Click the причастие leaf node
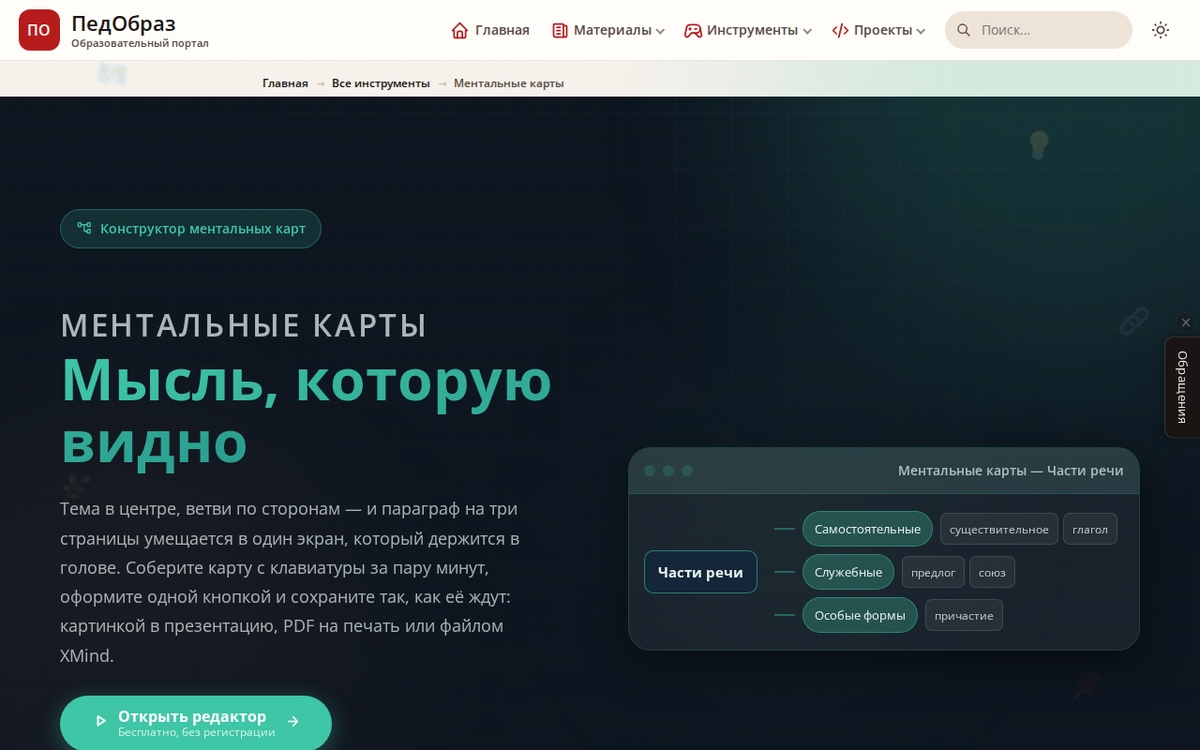The width and height of the screenshot is (1200, 750). tap(964, 615)
